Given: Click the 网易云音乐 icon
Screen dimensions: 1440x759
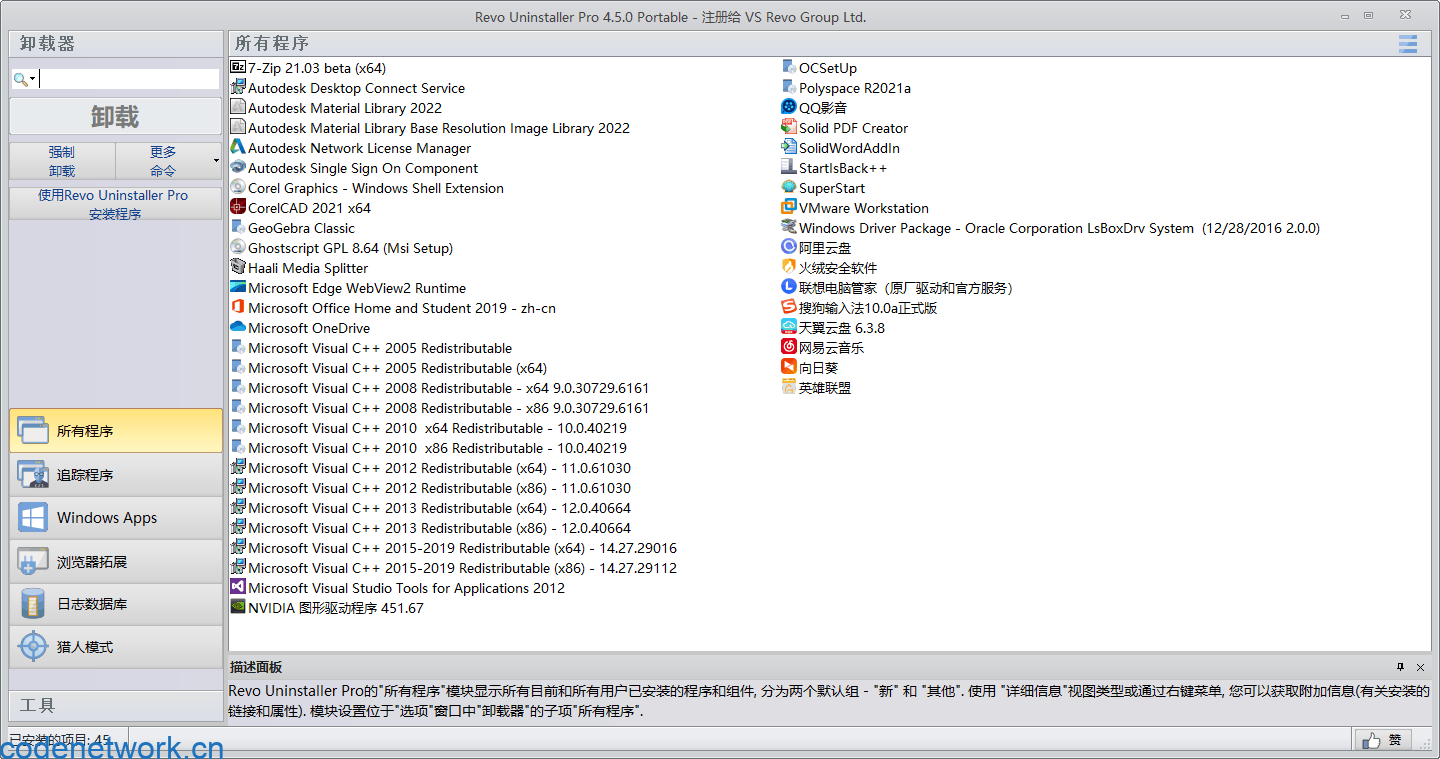Looking at the screenshot, I should point(789,348).
